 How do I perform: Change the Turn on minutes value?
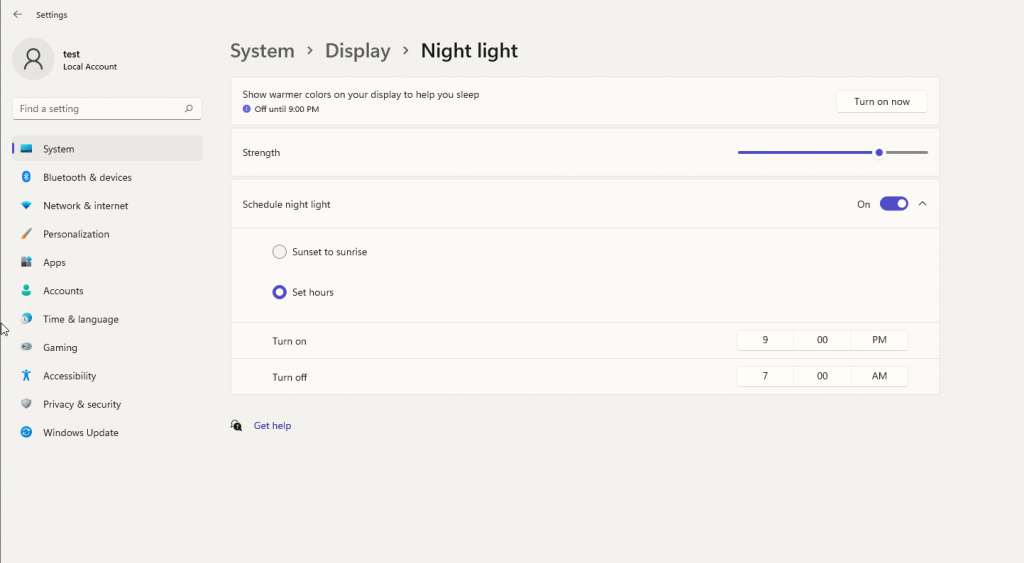822,340
